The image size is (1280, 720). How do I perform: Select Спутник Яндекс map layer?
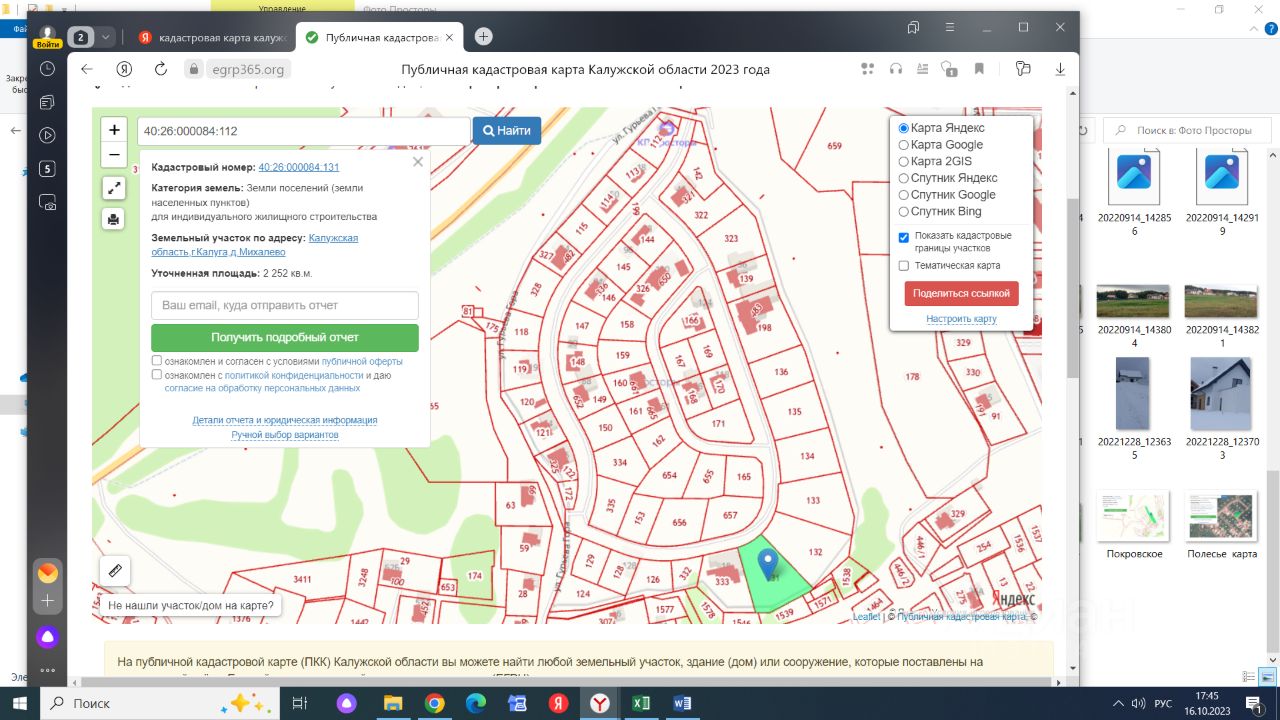[904, 178]
